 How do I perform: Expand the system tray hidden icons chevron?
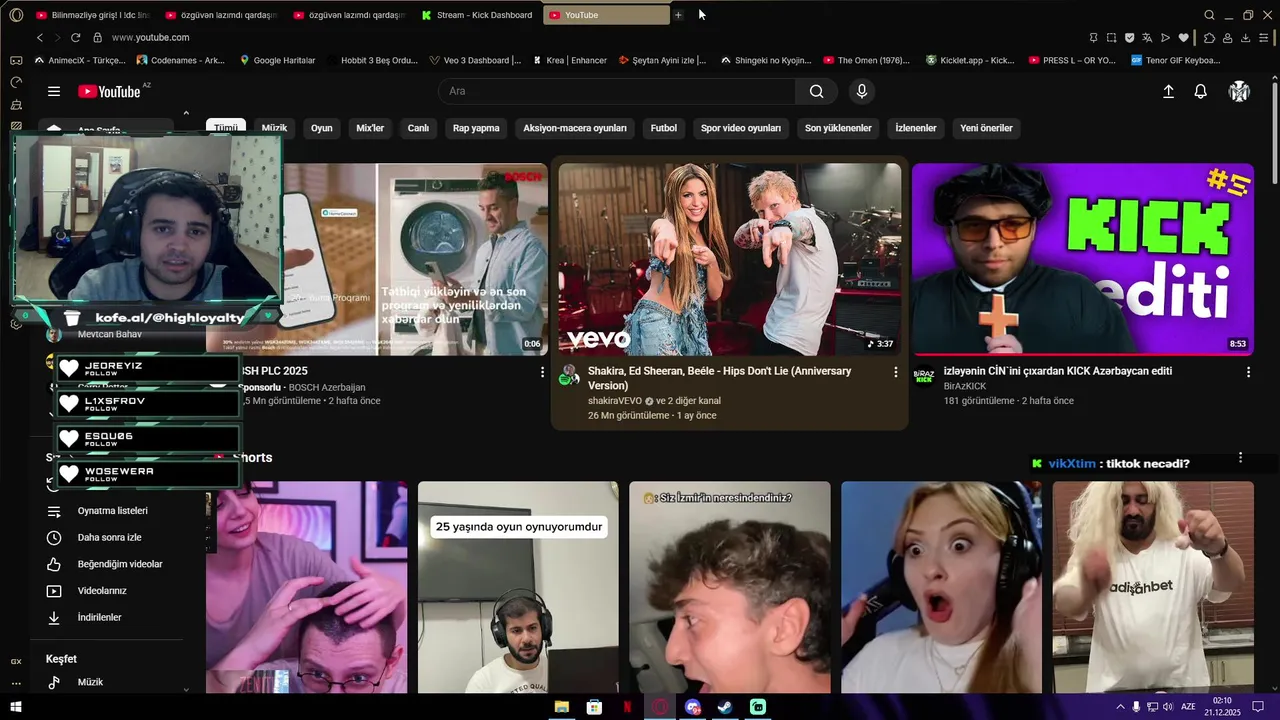[1120, 707]
